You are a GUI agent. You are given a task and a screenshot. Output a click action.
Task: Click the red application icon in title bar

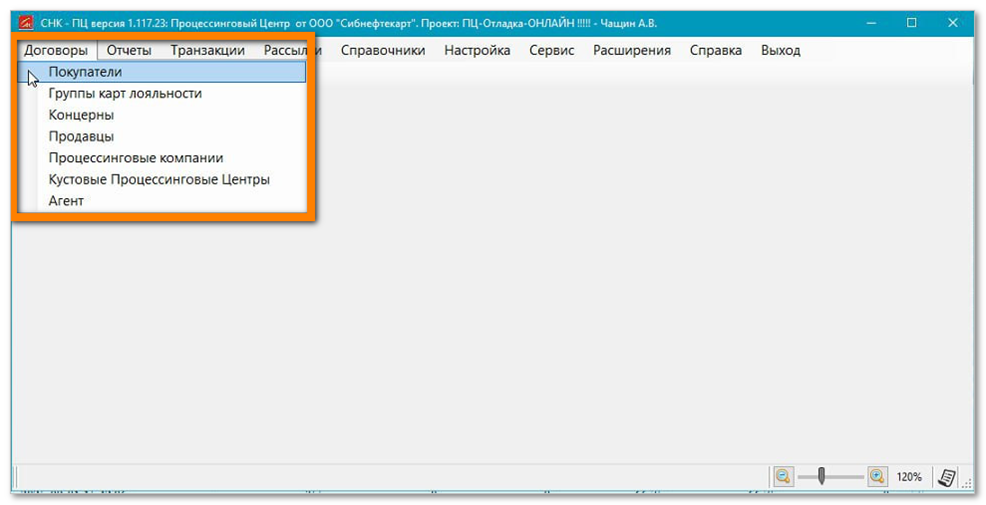(26, 23)
